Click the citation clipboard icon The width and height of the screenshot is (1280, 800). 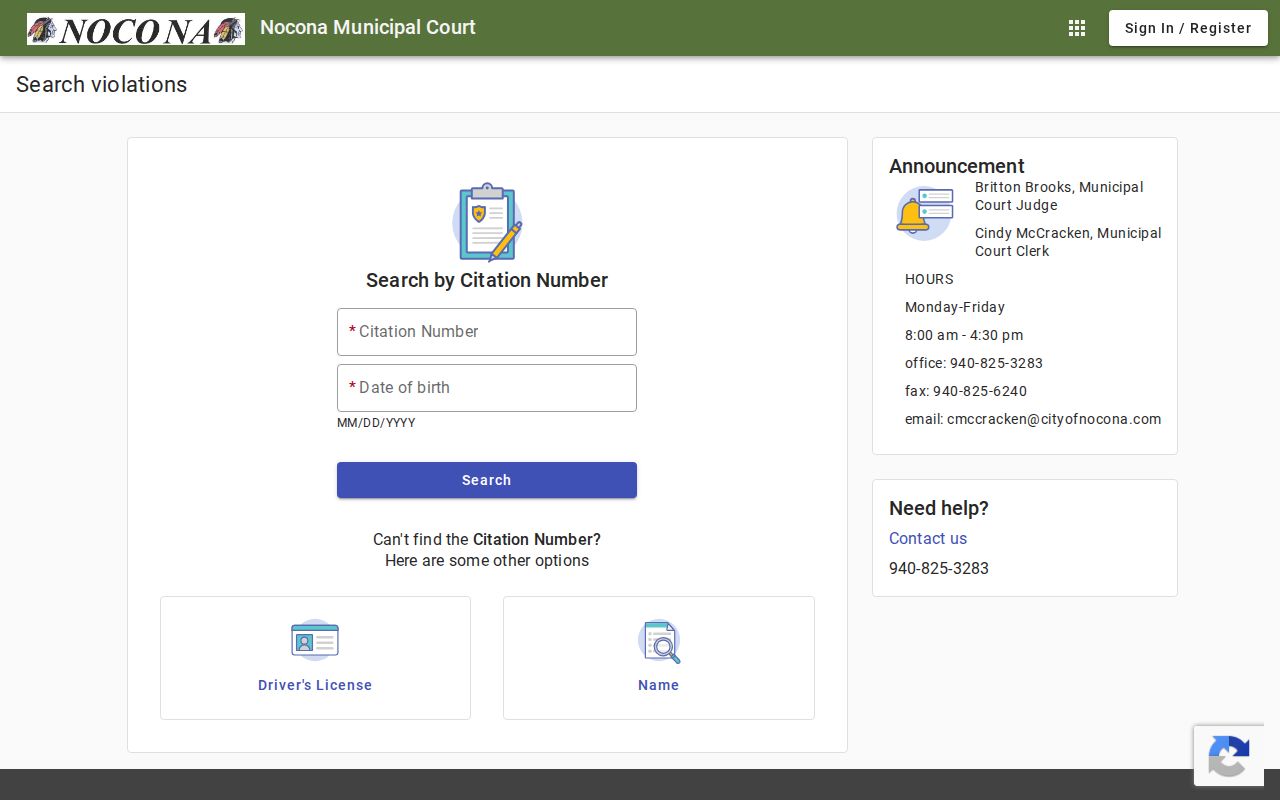487,222
